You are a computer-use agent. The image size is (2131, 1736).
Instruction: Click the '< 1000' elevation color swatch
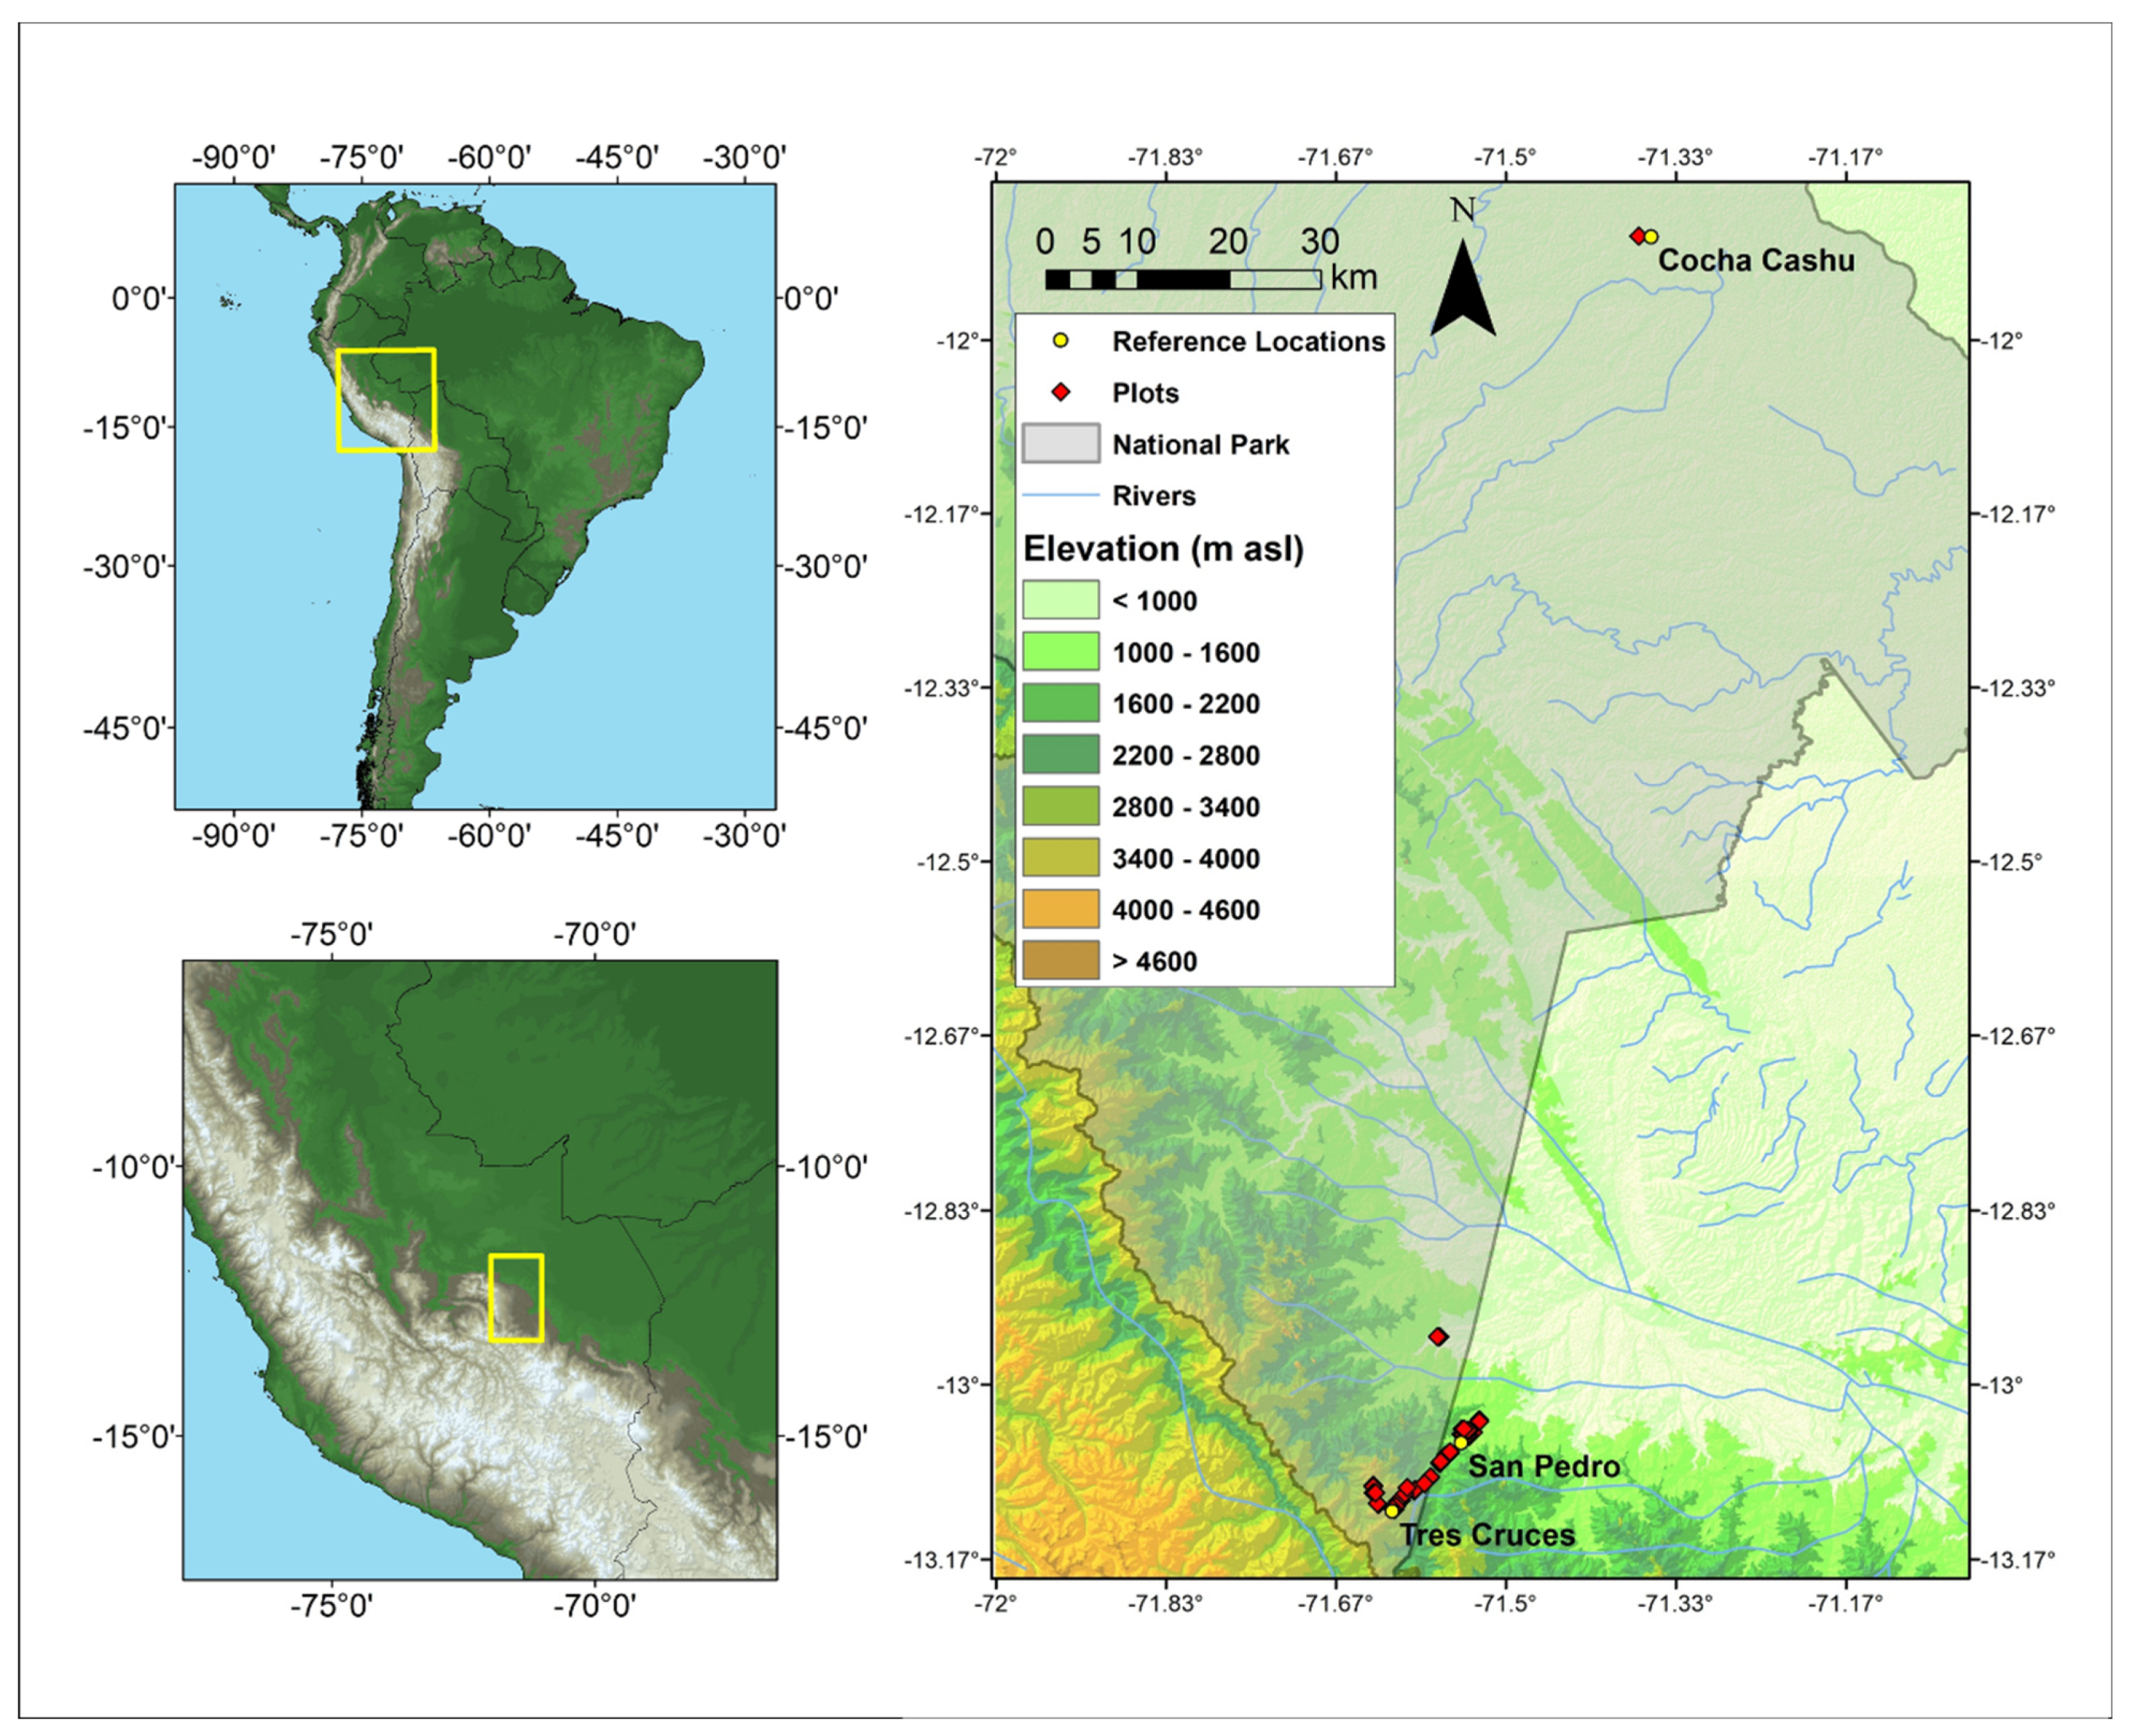1060,600
